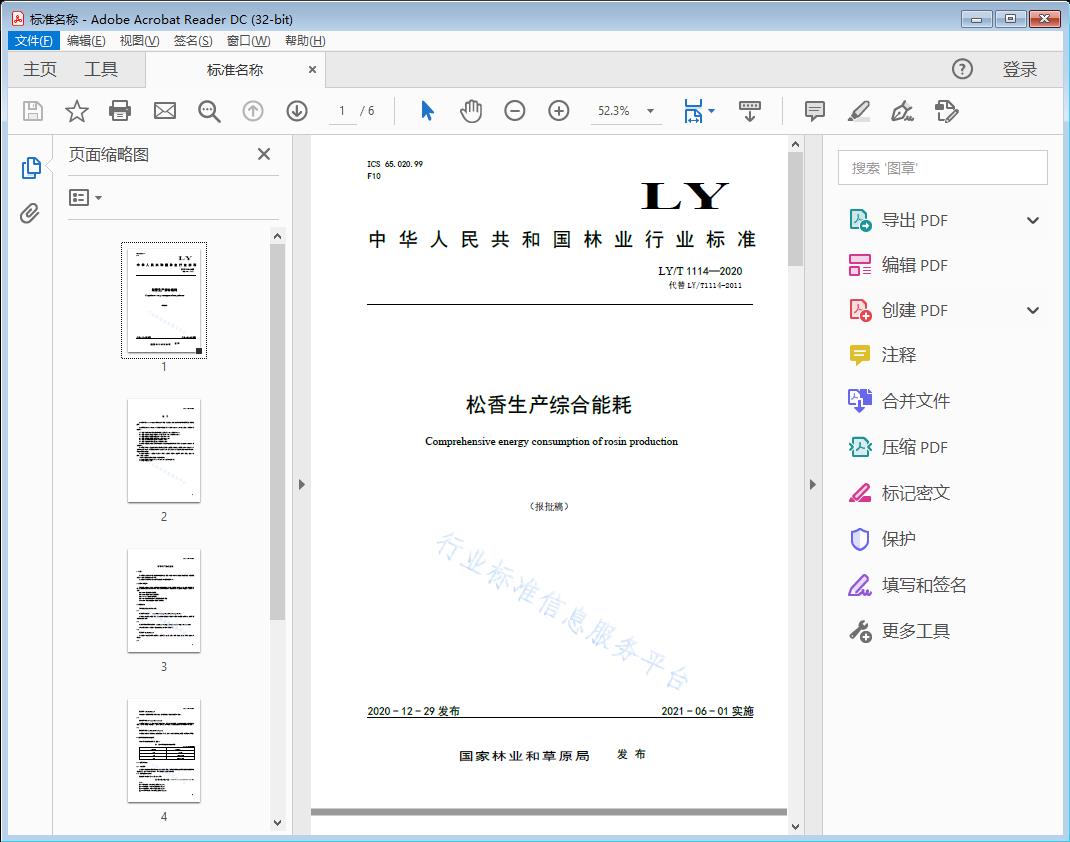Viewport: 1070px width, 842px height.
Task: Select the arrow selection tool
Action: [x=425, y=111]
